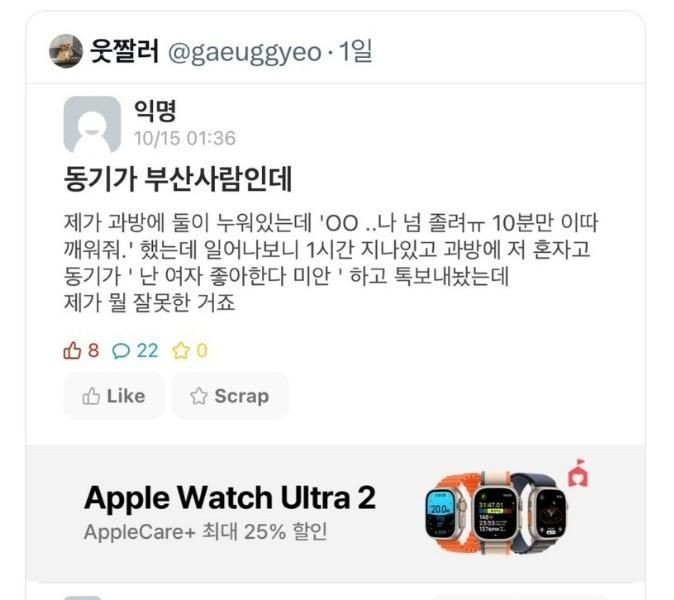Click AppleCare+ 최대 25% 할인 text
The image size is (674, 600).
coord(205,532)
